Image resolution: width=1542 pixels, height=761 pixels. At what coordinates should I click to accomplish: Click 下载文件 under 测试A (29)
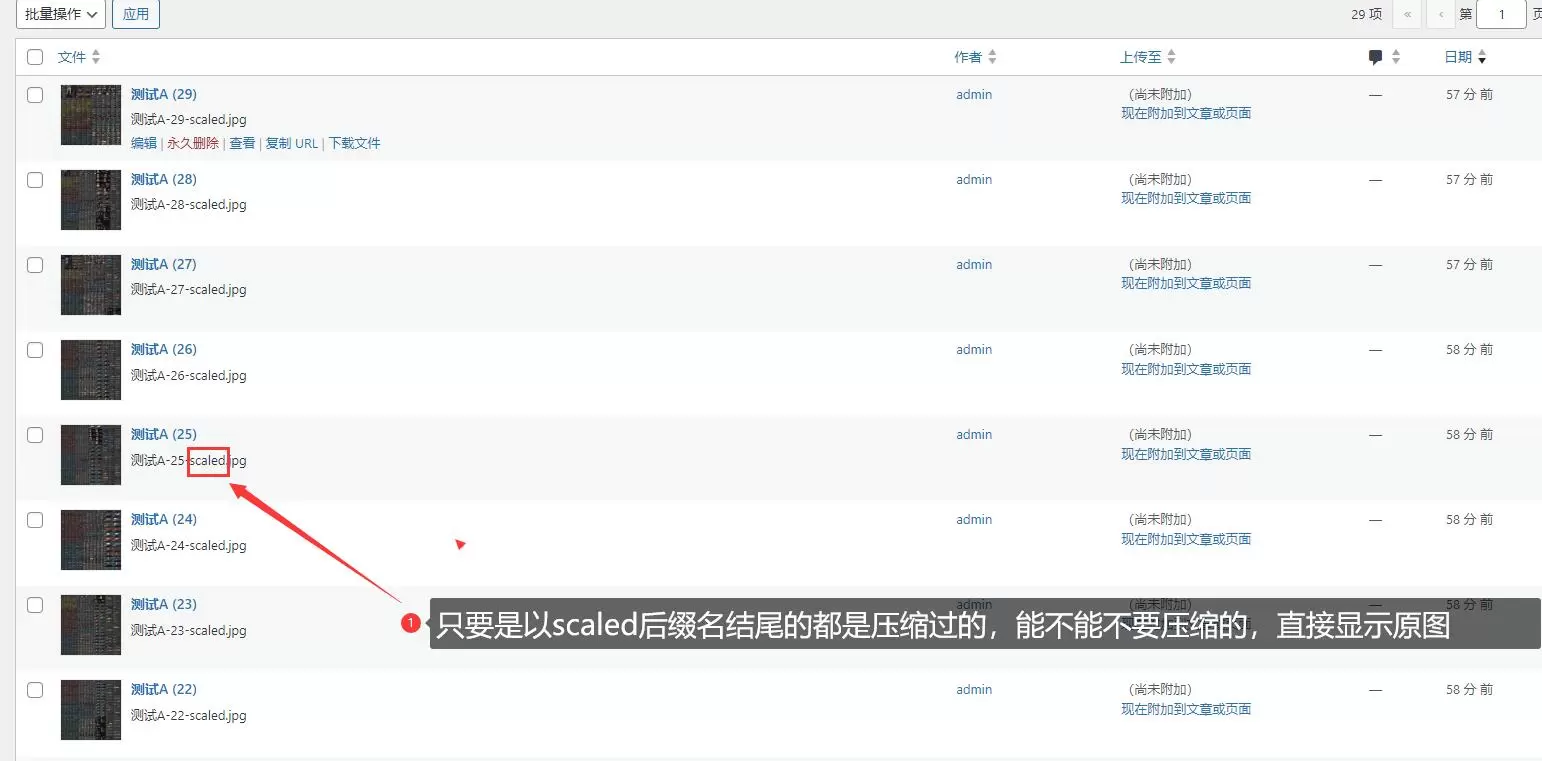tap(355, 143)
